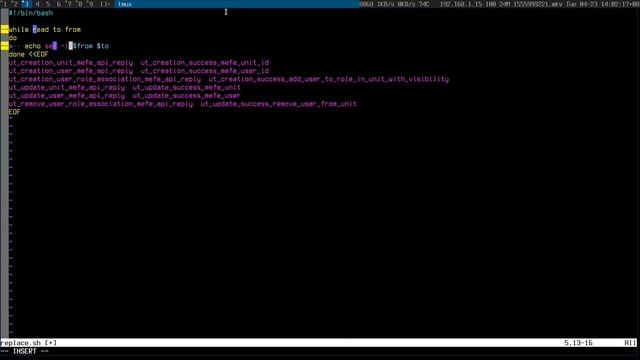Click ut_remove_user_role_association_mefe_api_reply
This screenshot has height=360, width=640.
coord(101,104)
